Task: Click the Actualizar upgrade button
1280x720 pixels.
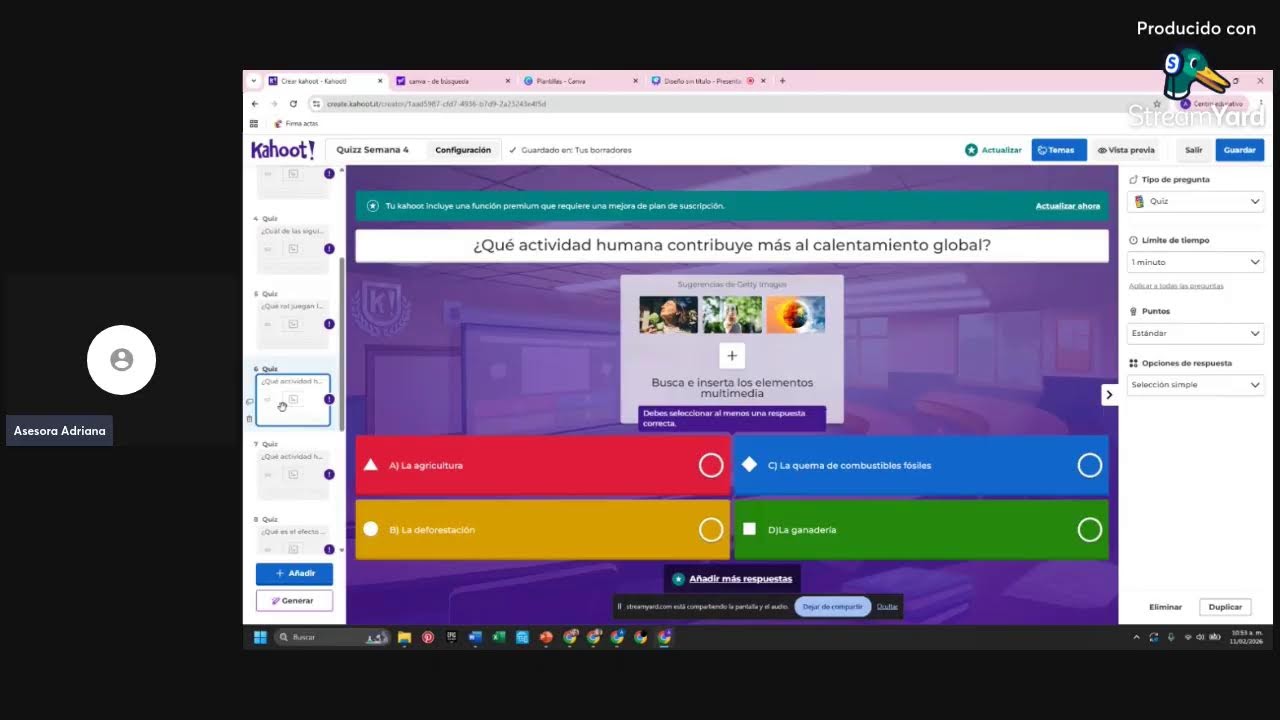Action: 993,150
